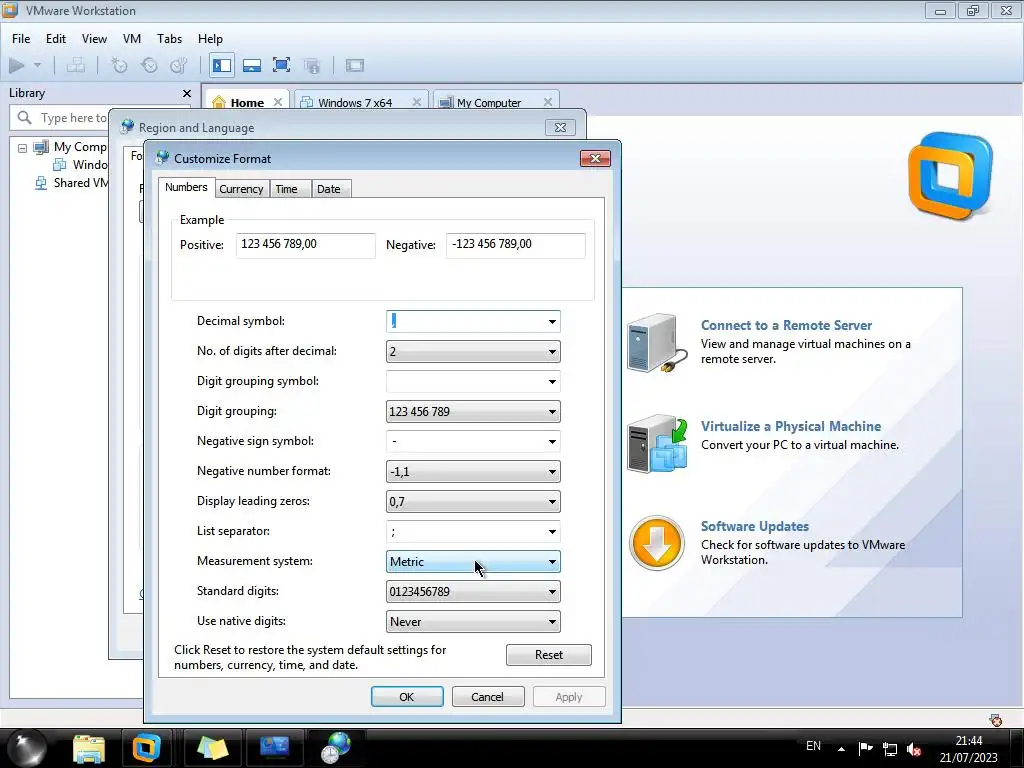Click the Positive example value field

(306, 245)
